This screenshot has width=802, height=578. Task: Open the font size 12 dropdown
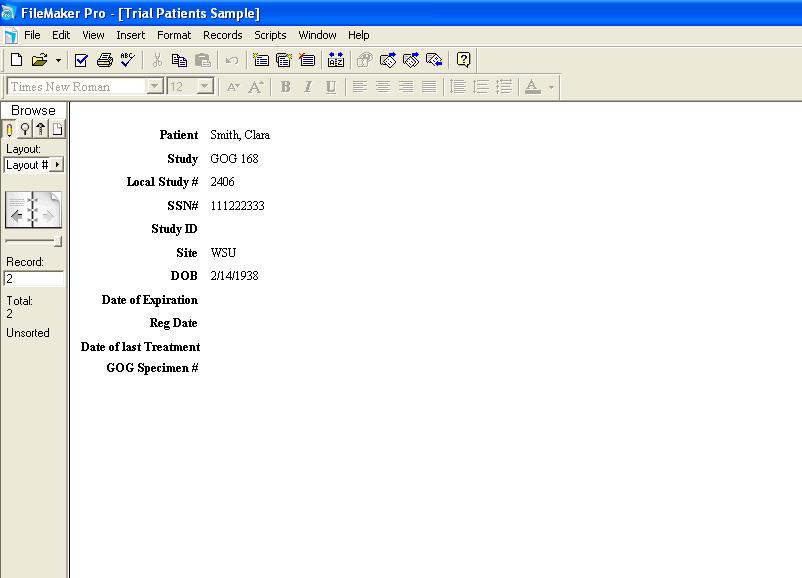[x=205, y=86]
